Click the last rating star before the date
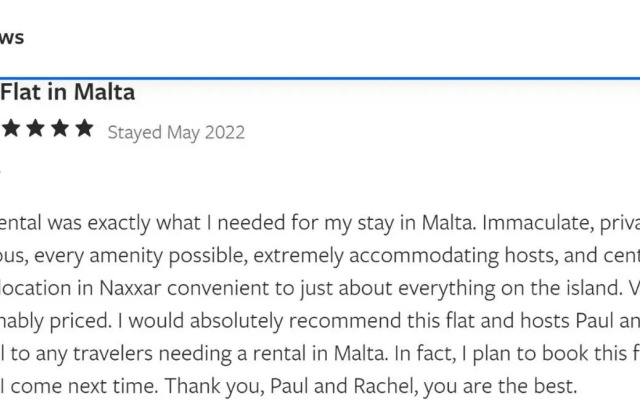This screenshot has width=640, height=400. (x=84, y=128)
